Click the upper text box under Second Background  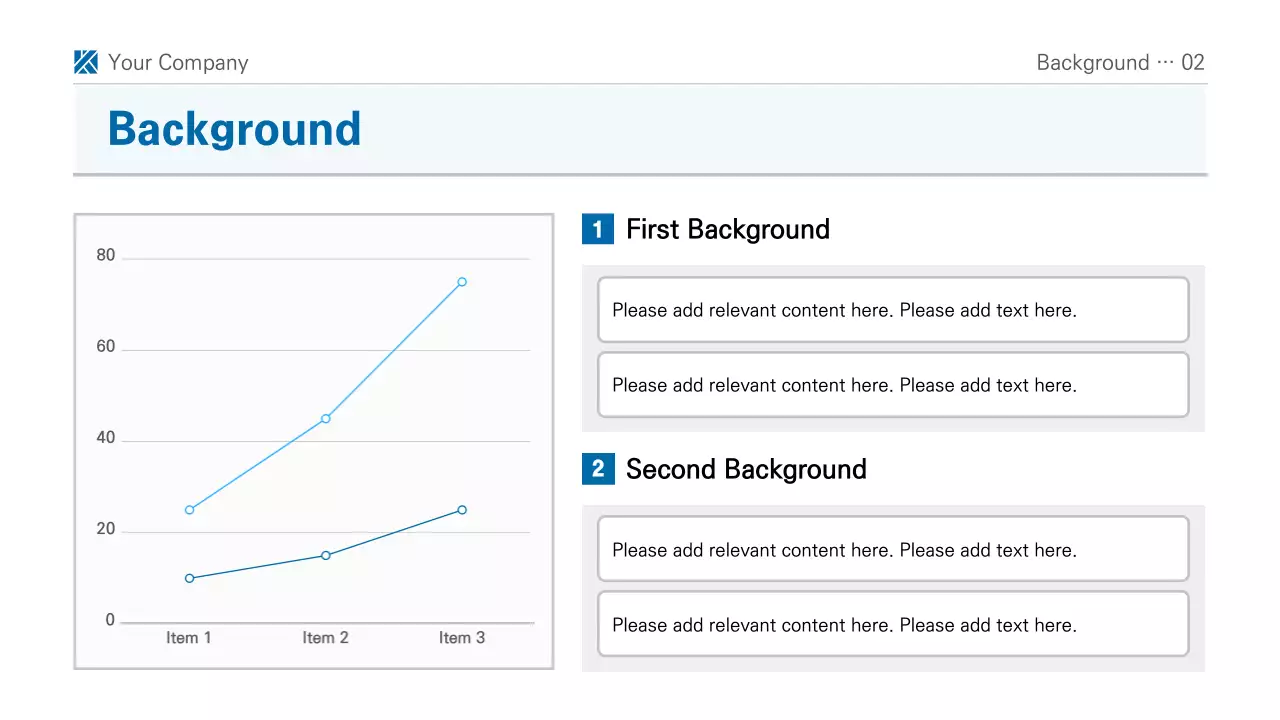point(893,550)
